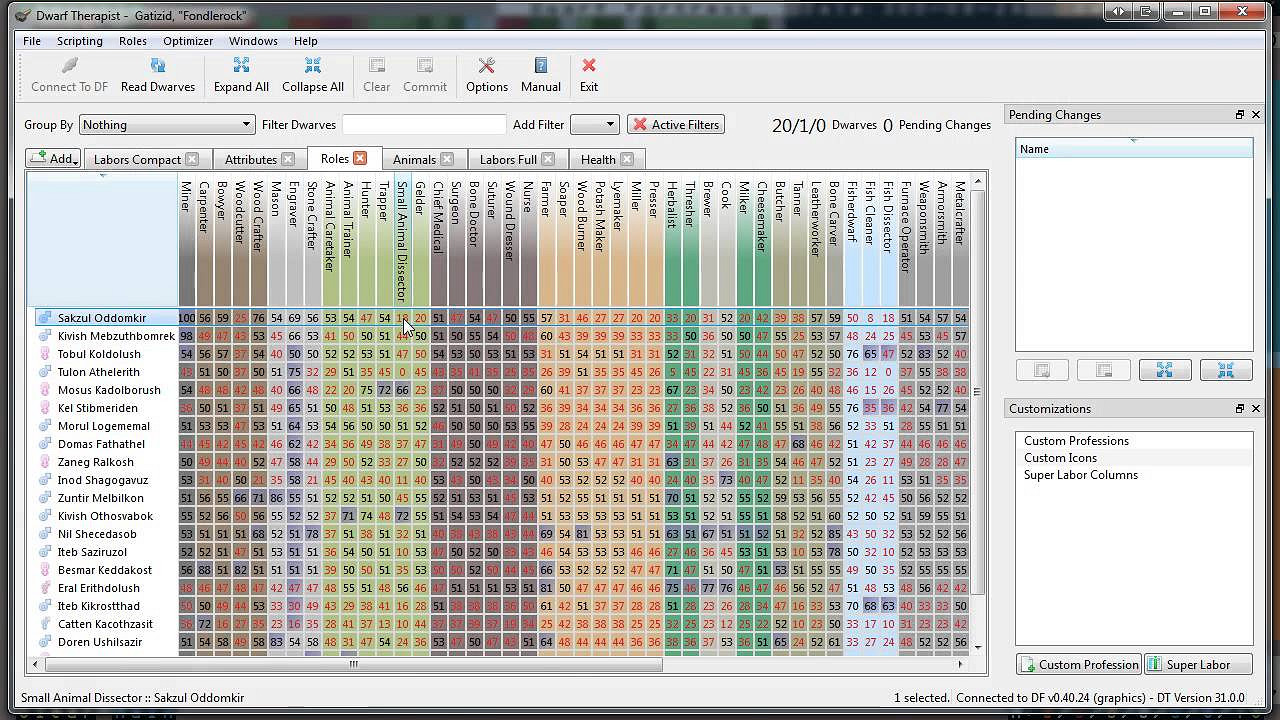Open the Optimizer menu

point(188,41)
